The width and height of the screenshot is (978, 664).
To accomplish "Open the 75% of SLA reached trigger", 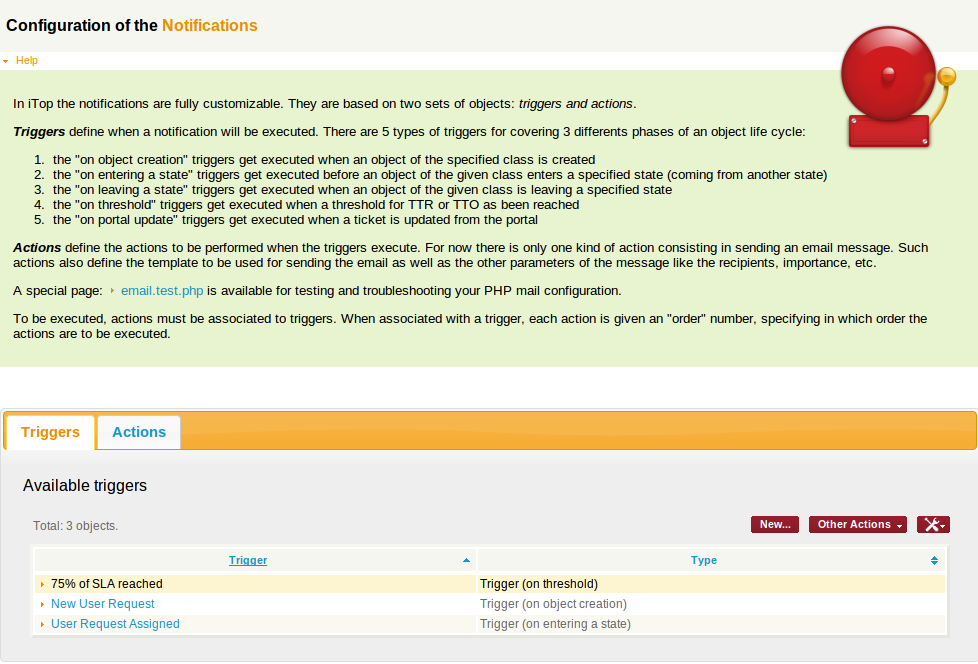I will (107, 584).
